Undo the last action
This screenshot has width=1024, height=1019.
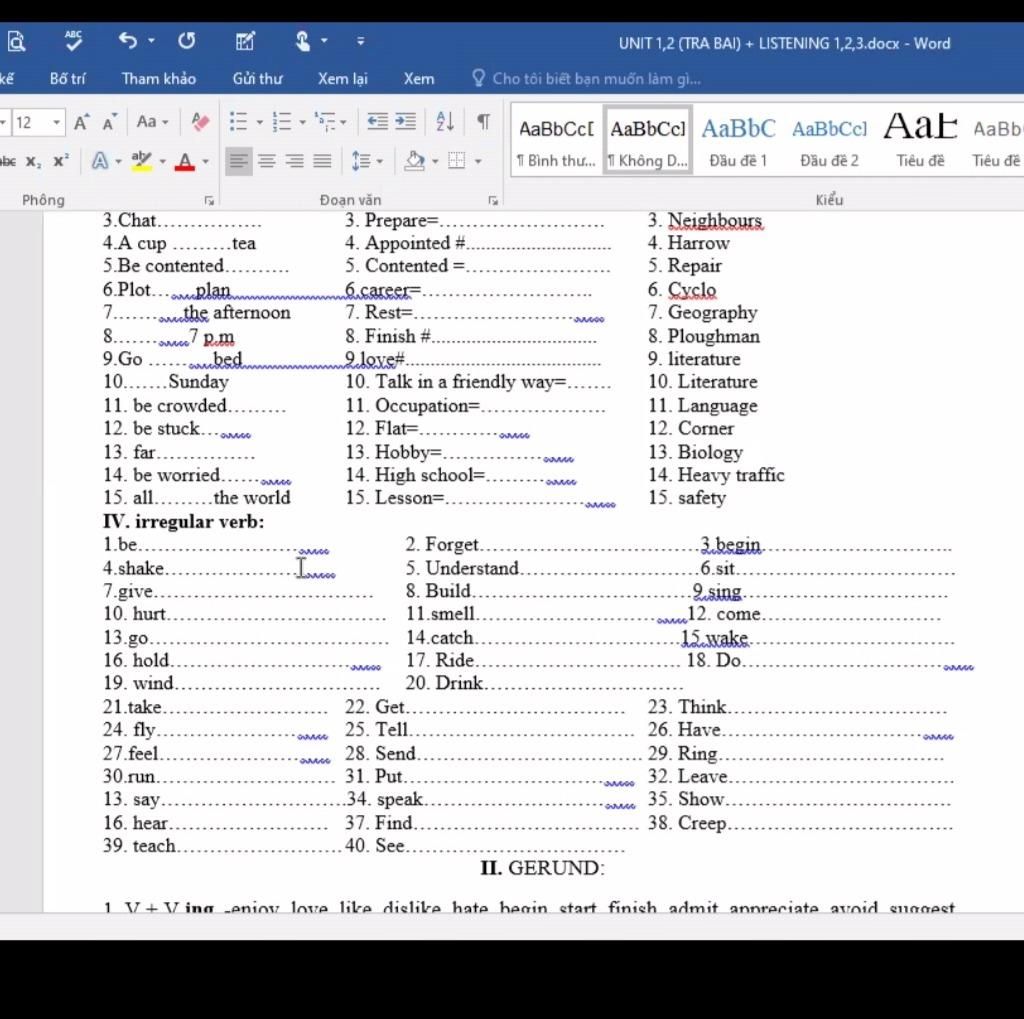(127, 40)
